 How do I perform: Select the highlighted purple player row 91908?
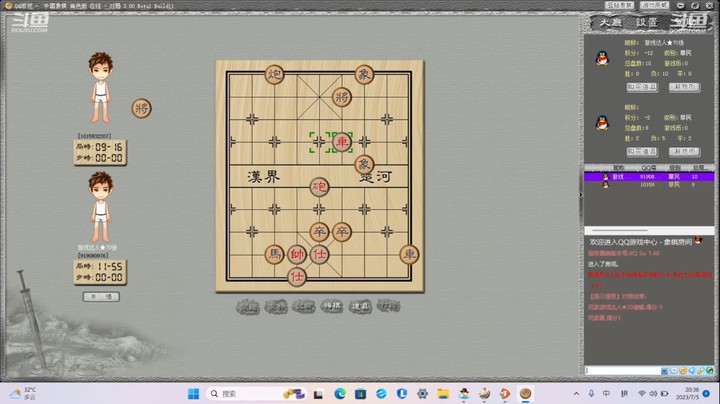pyautogui.click(x=649, y=177)
